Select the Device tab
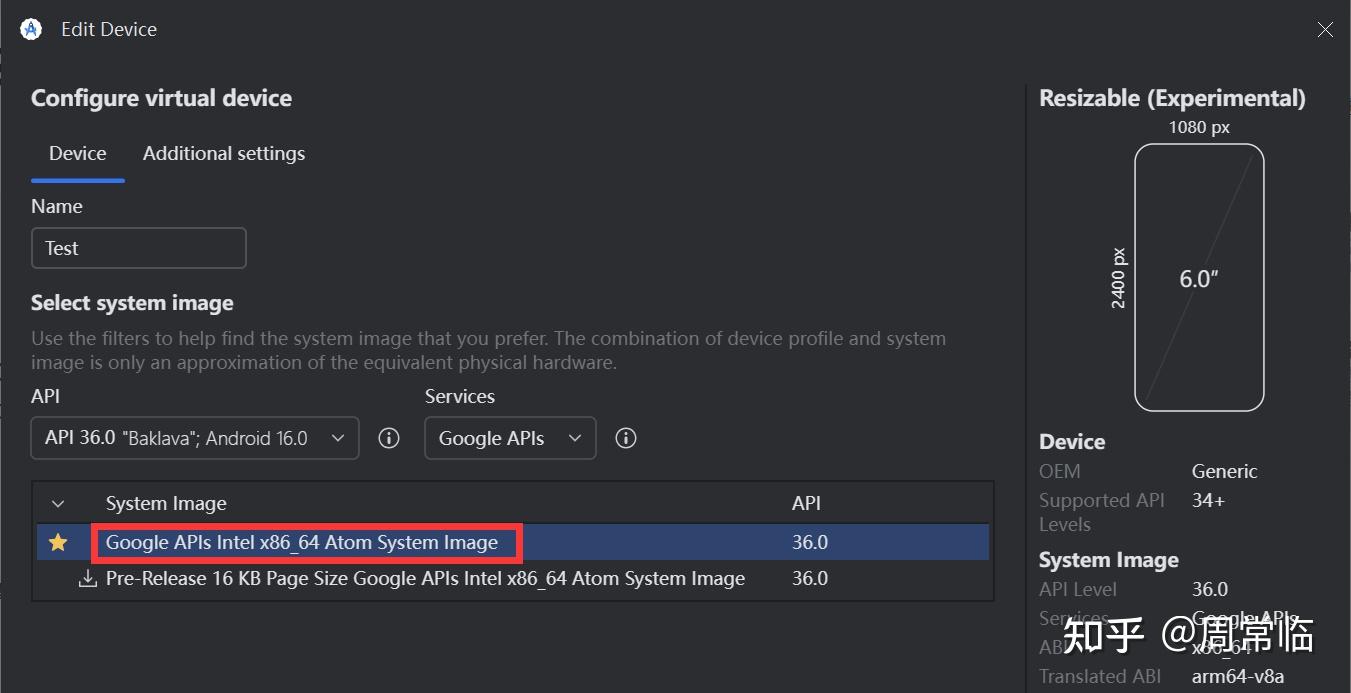 tap(77, 153)
